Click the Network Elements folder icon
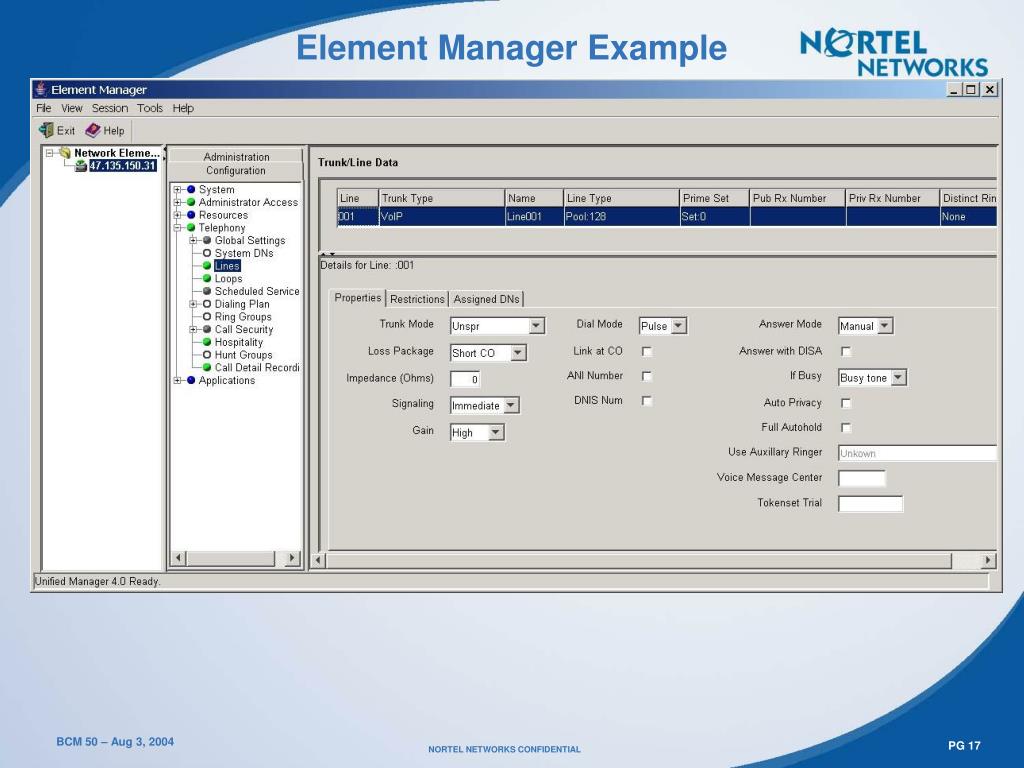This screenshot has height=768, width=1024. click(65, 153)
